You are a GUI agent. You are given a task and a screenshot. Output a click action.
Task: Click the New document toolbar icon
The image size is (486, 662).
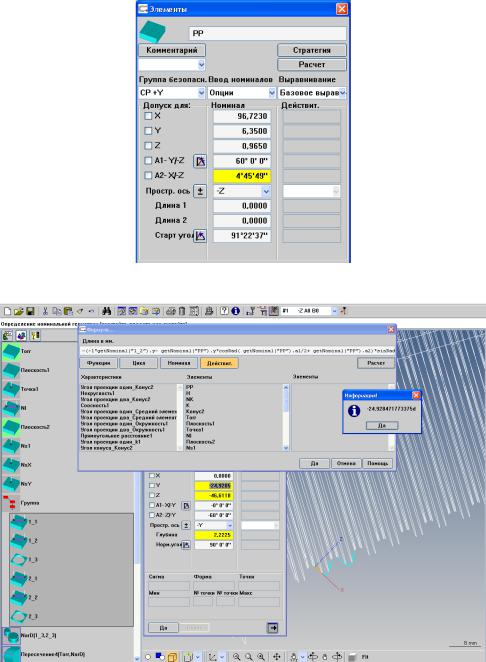(x=7, y=311)
